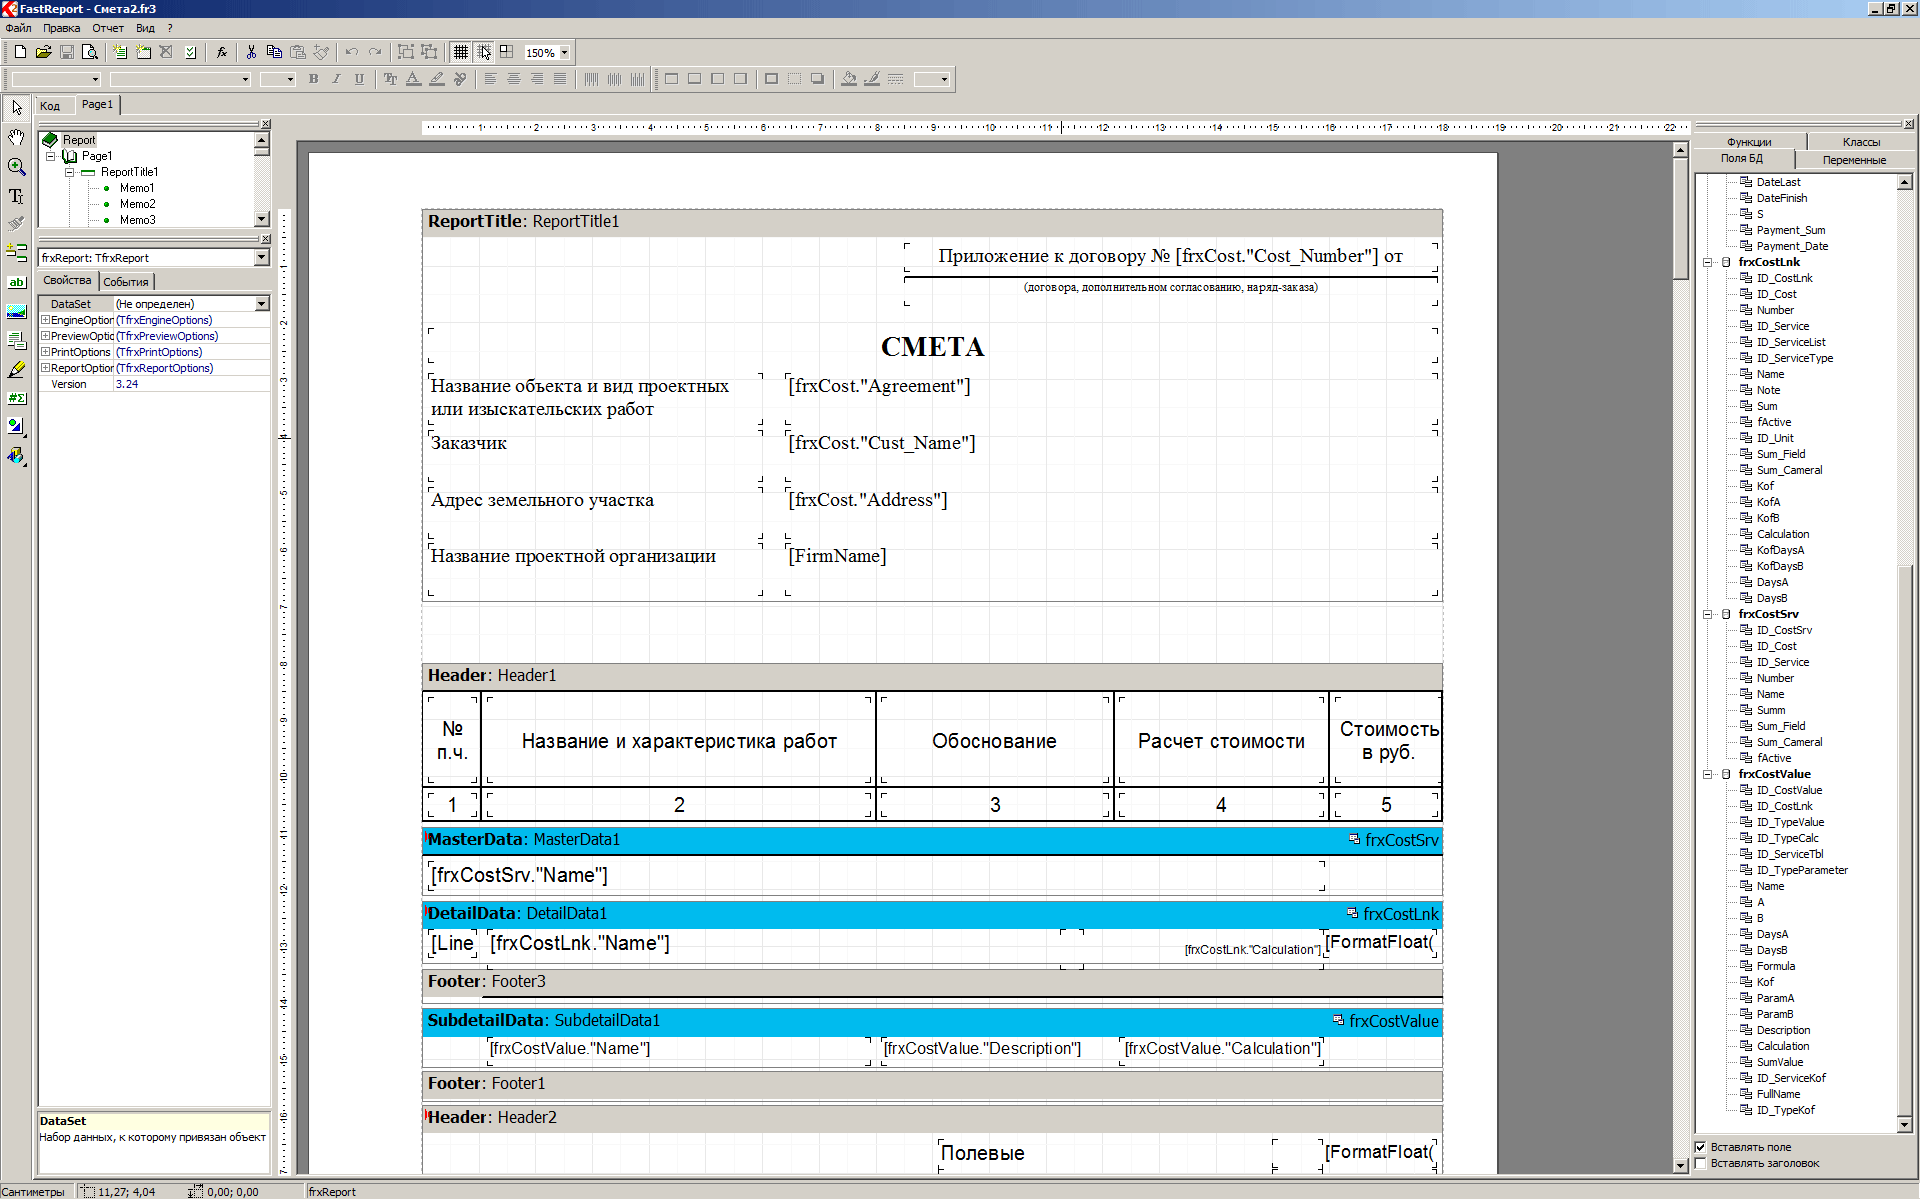Image resolution: width=1920 pixels, height=1200 pixels.
Task: Switch to the Переменные tab
Action: pos(1854,160)
